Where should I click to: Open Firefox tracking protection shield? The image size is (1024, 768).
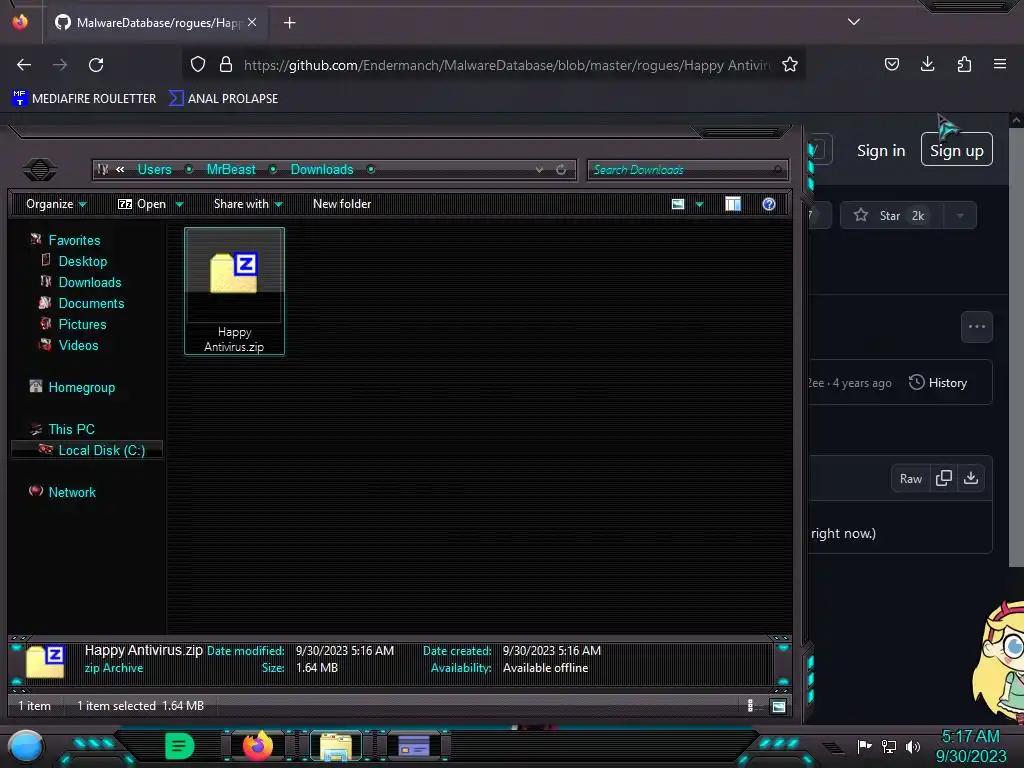[198, 65]
